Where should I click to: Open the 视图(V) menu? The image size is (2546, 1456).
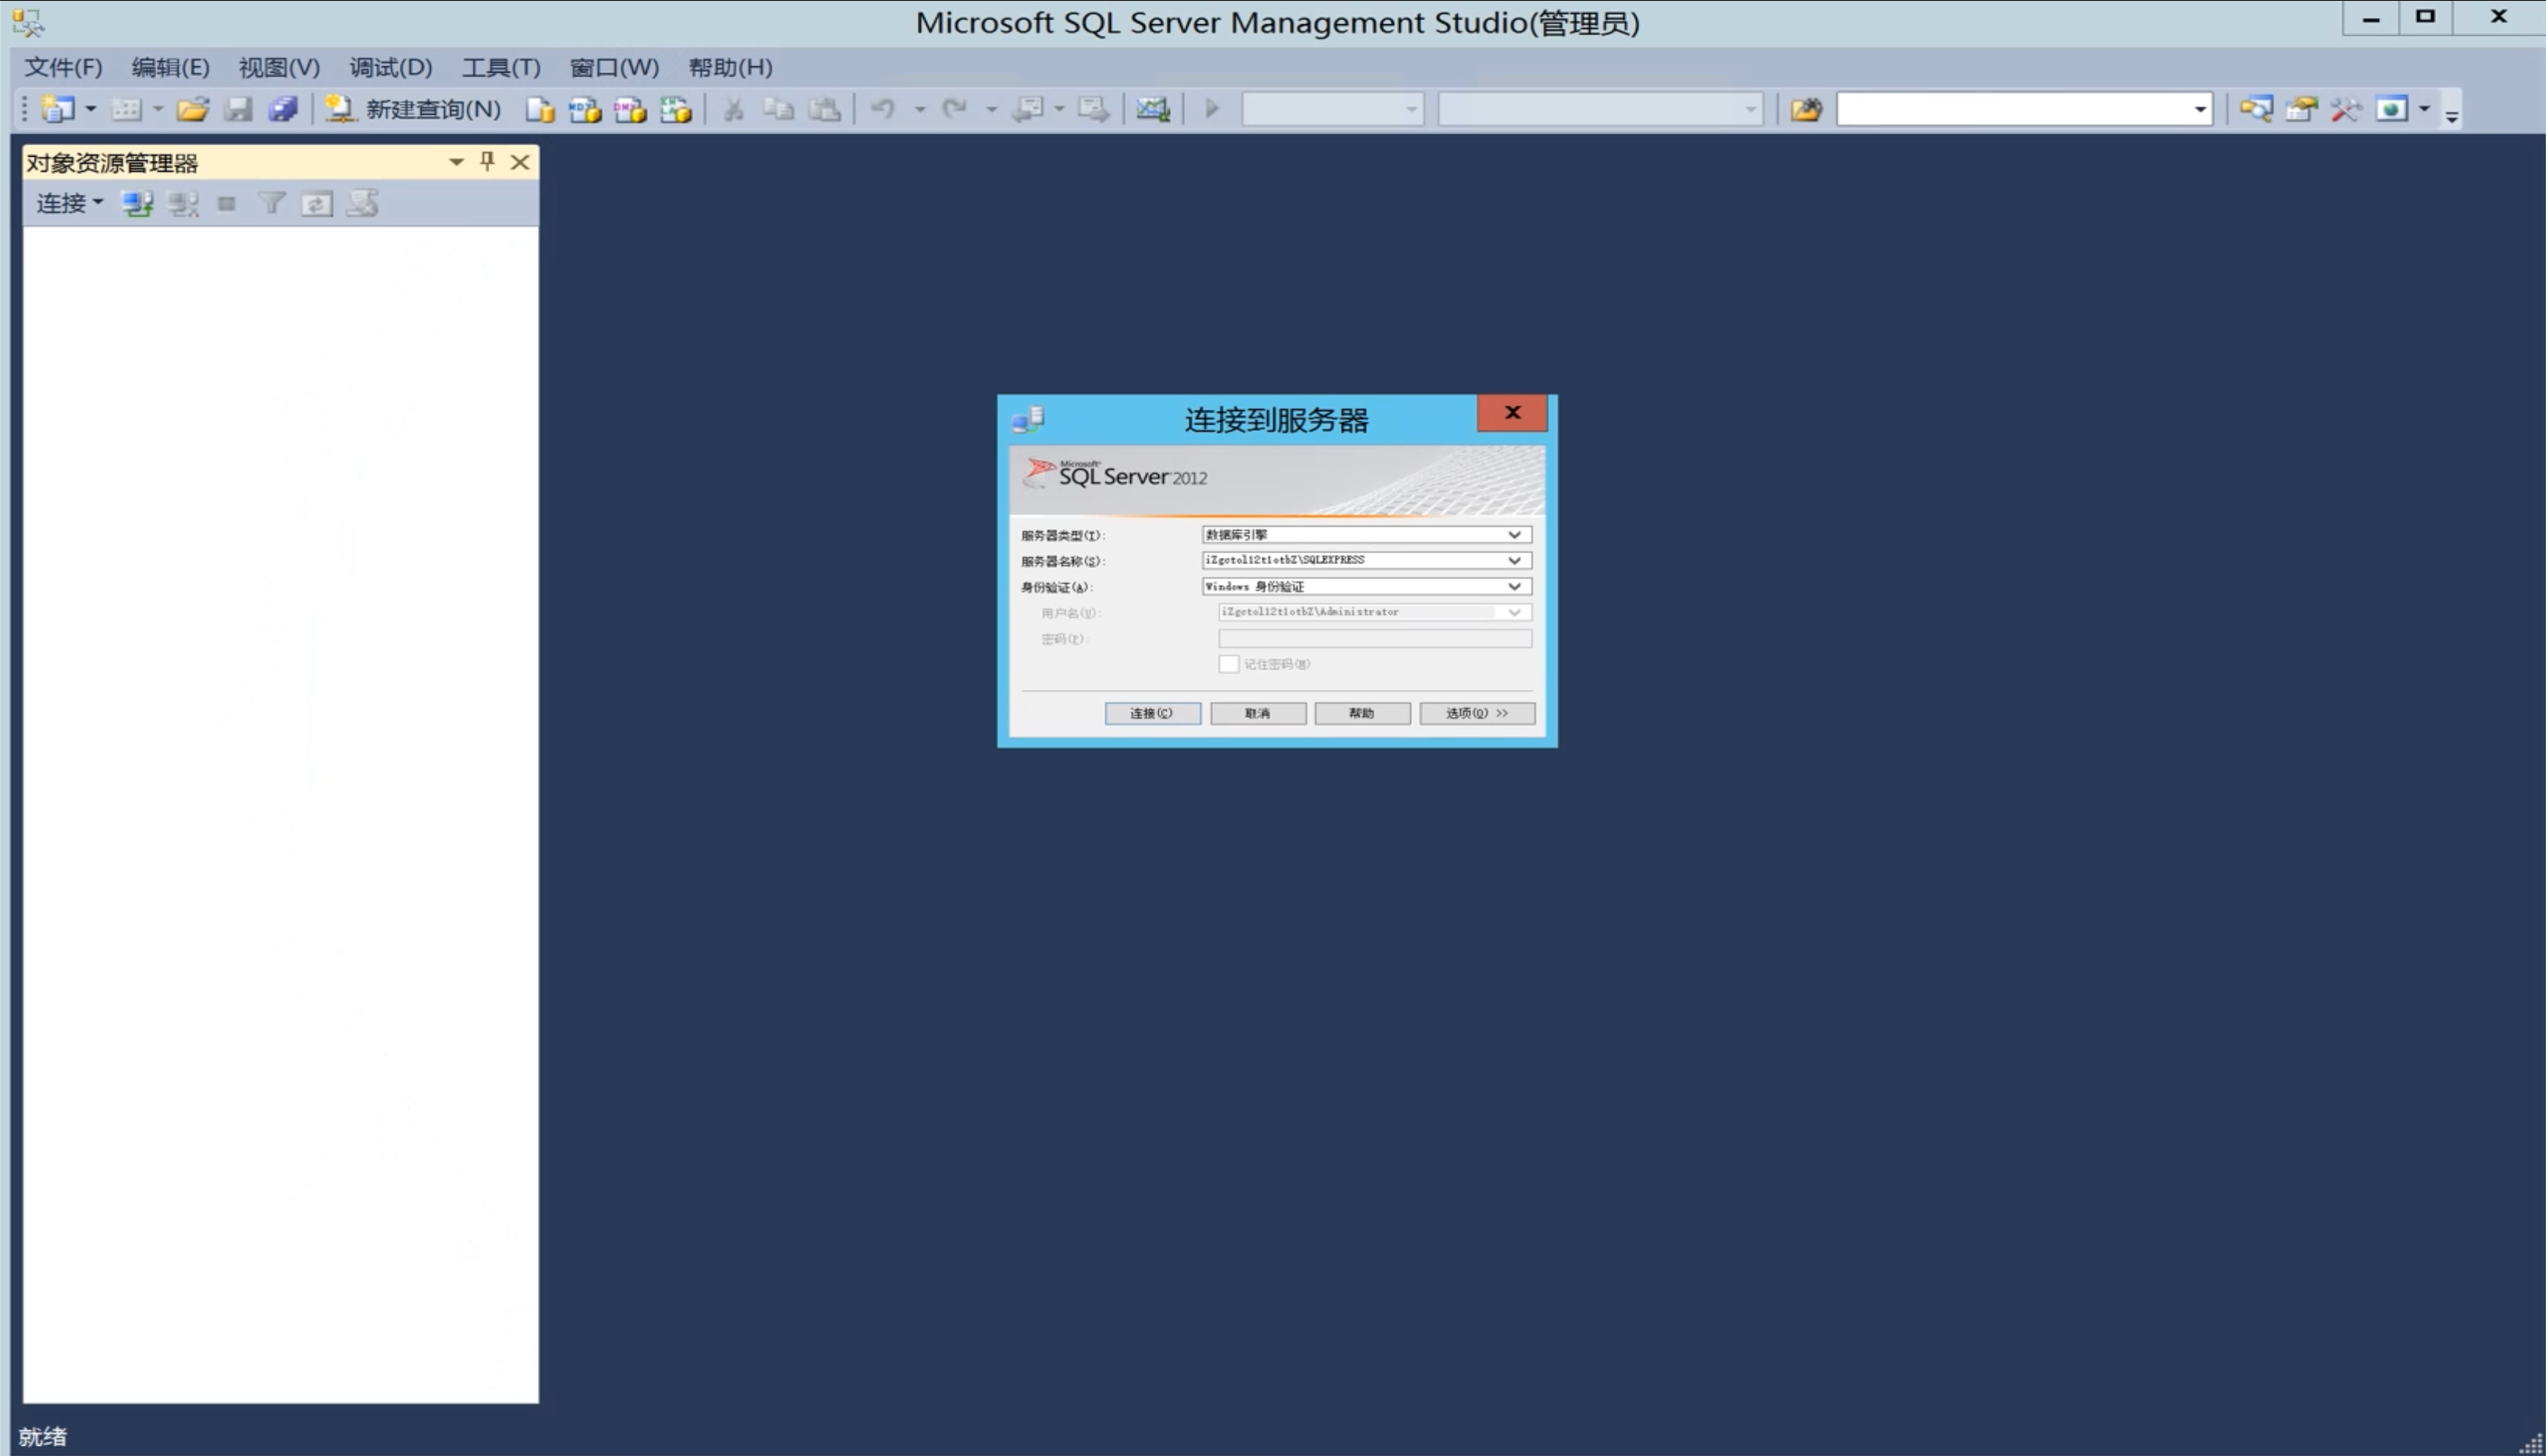click(x=279, y=68)
